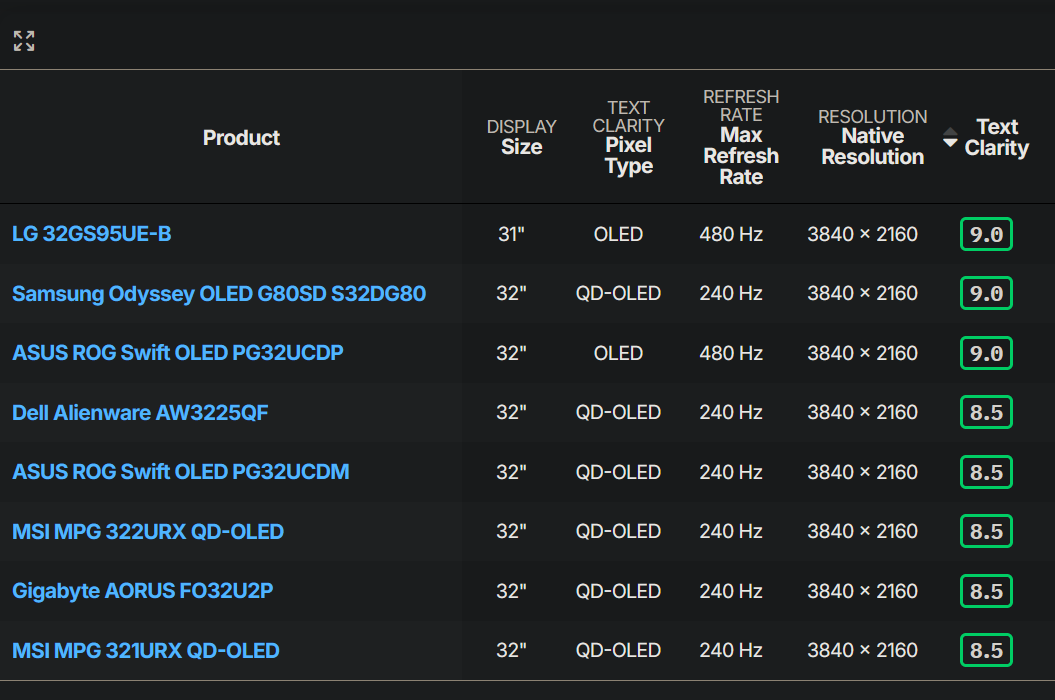Click QD-OLED in the ASUS PG32UCDM row

tap(618, 472)
